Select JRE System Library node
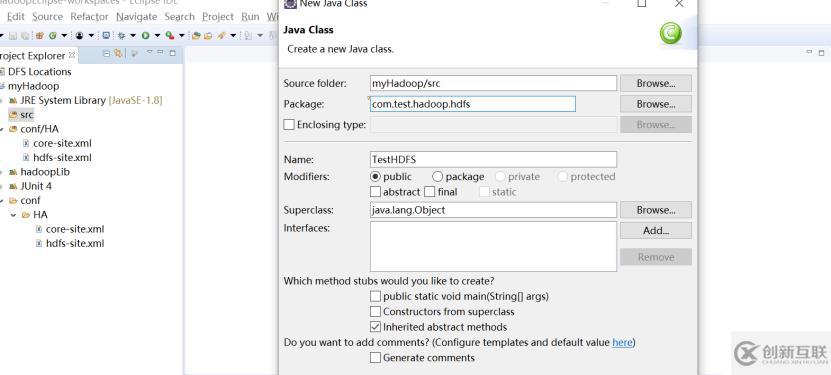Image resolution: width=831 pixels, height=375 pixels. [91, 100]
